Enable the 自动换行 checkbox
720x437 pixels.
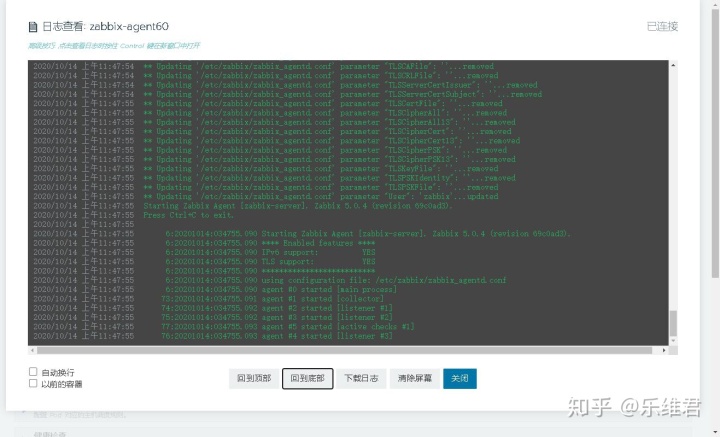[x=33, y=371]
